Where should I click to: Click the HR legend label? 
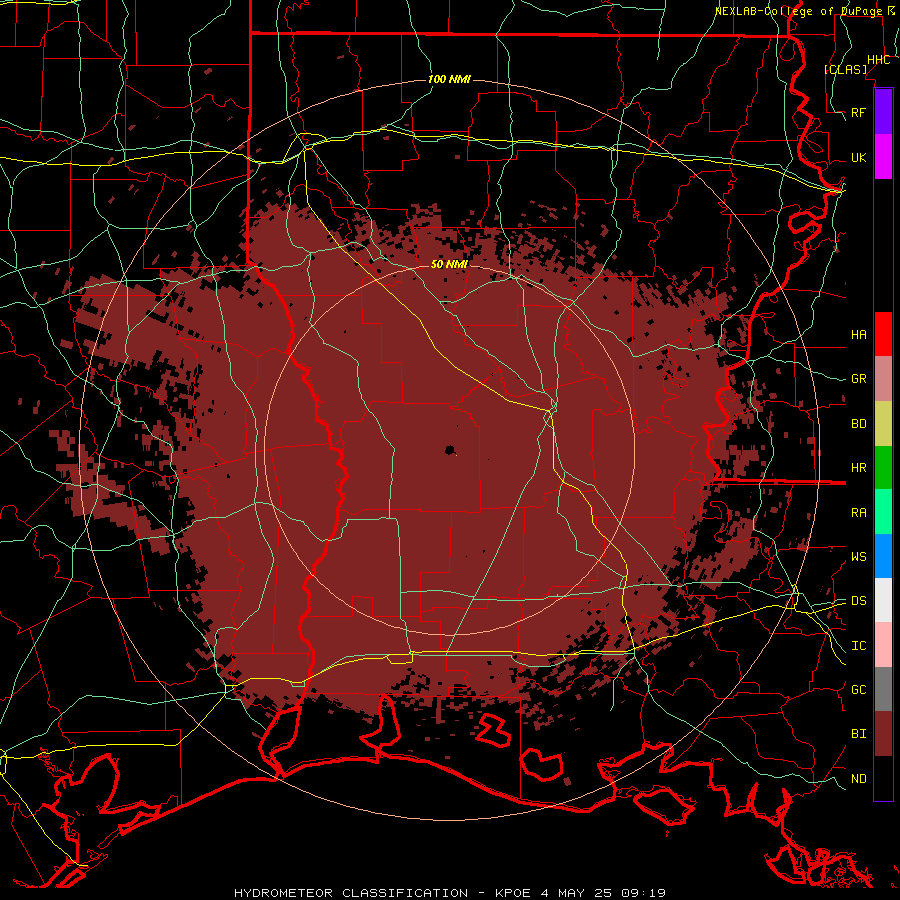click(859, 468)
